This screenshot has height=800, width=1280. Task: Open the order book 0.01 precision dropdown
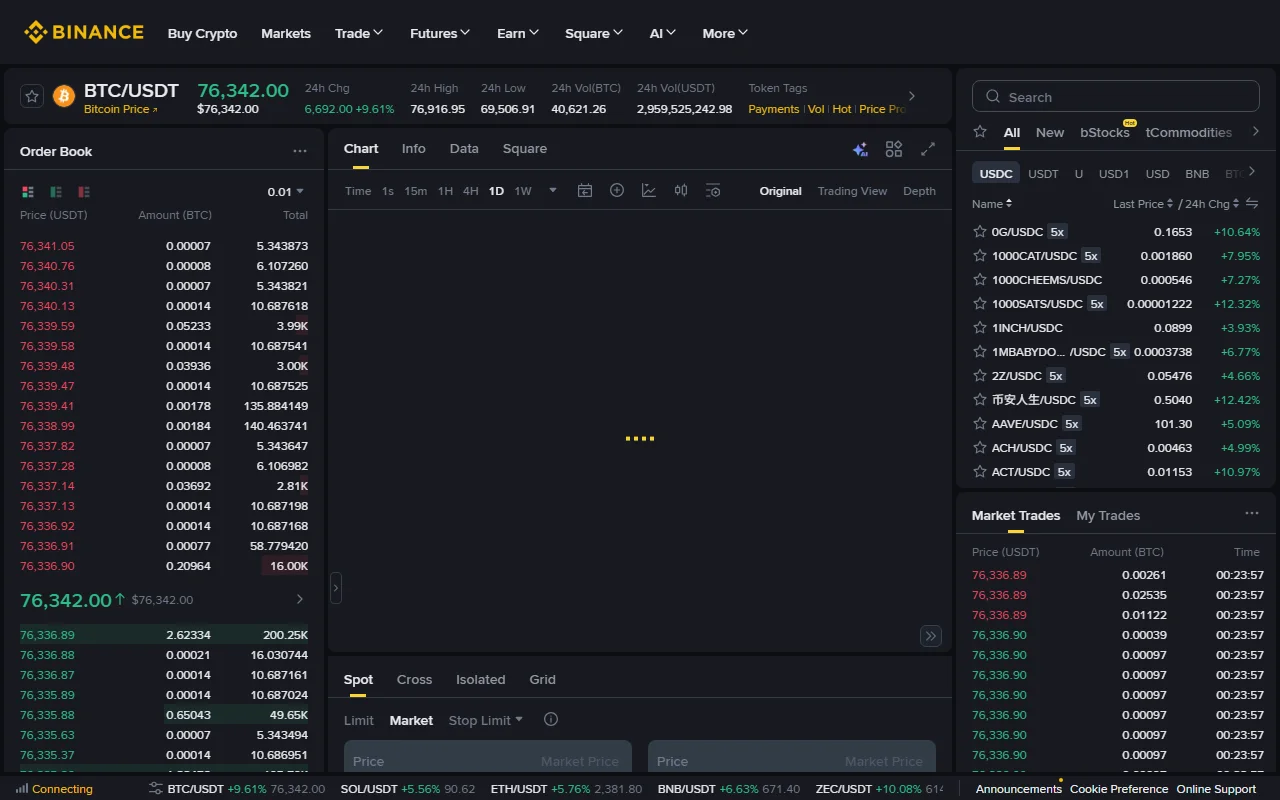point(286,191)
